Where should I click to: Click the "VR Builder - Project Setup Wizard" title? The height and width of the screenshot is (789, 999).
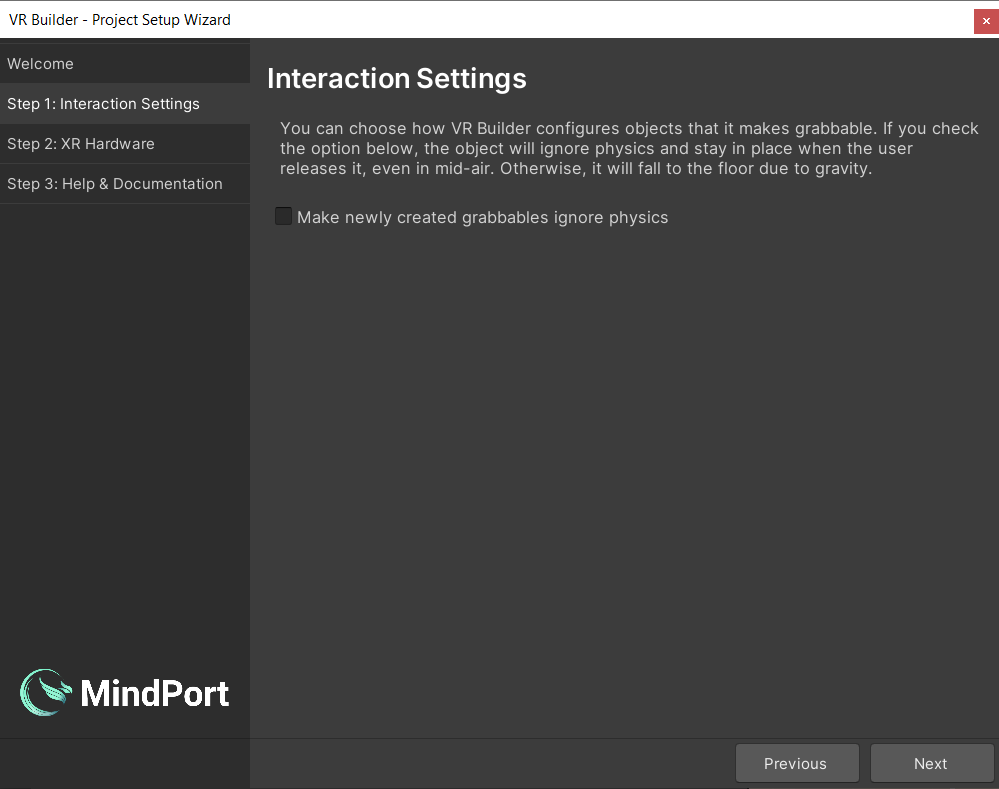coord(120,19)
